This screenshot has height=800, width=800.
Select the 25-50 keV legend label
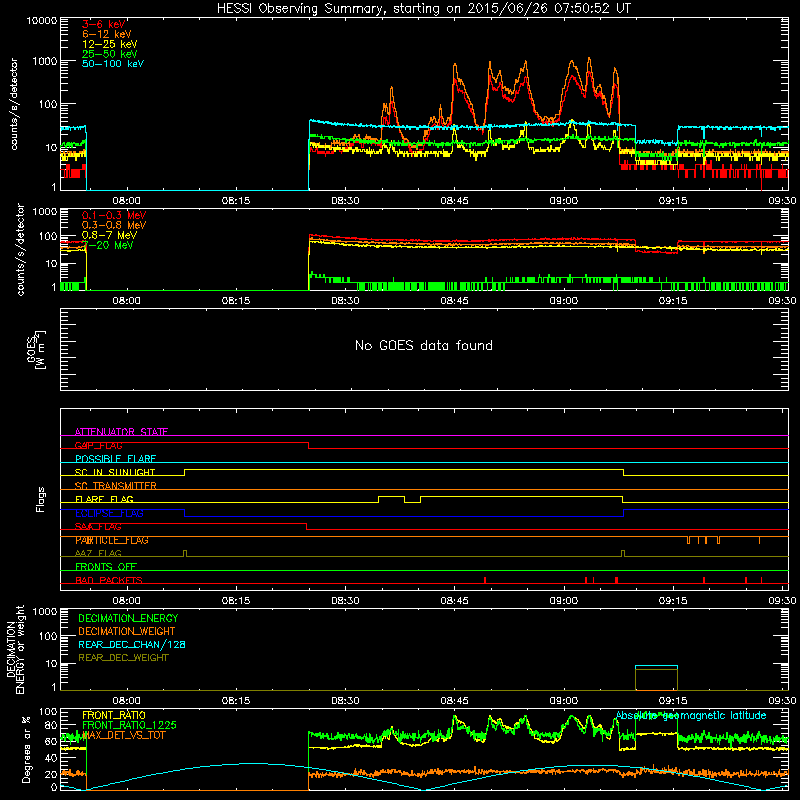click(110, 54)
